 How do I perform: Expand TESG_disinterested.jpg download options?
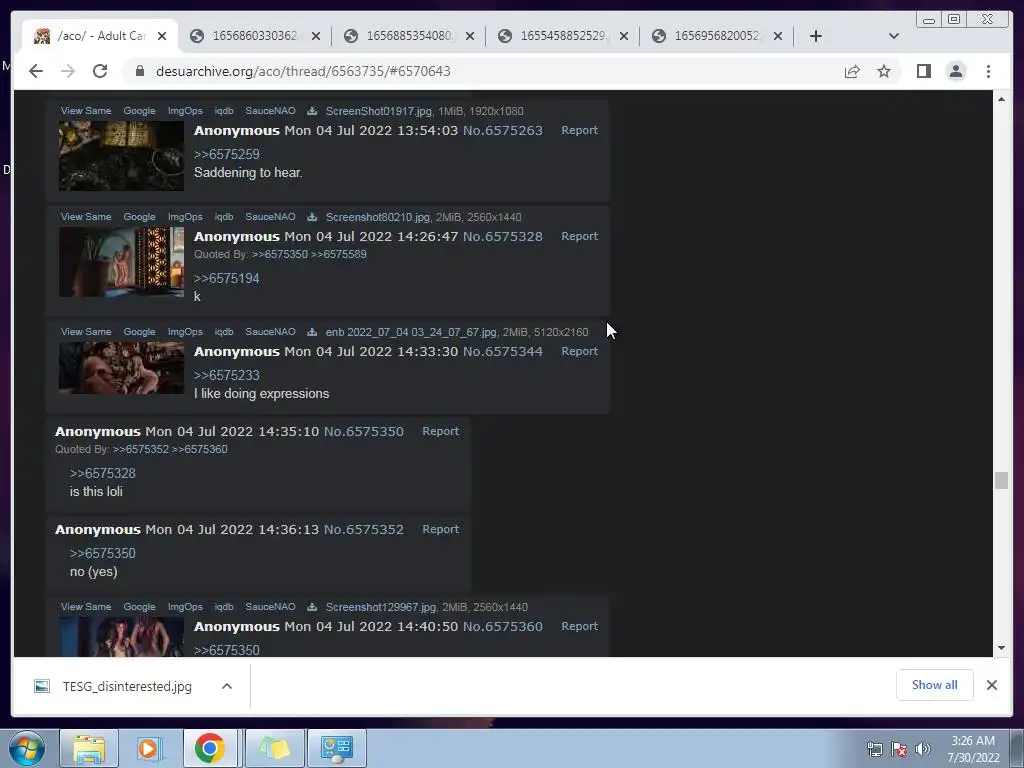click(227, 686)
